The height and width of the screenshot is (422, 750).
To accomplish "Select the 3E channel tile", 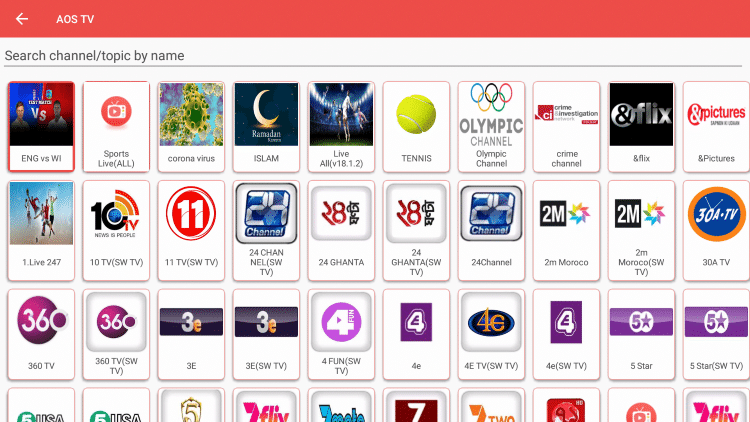I will pos(191,334).
